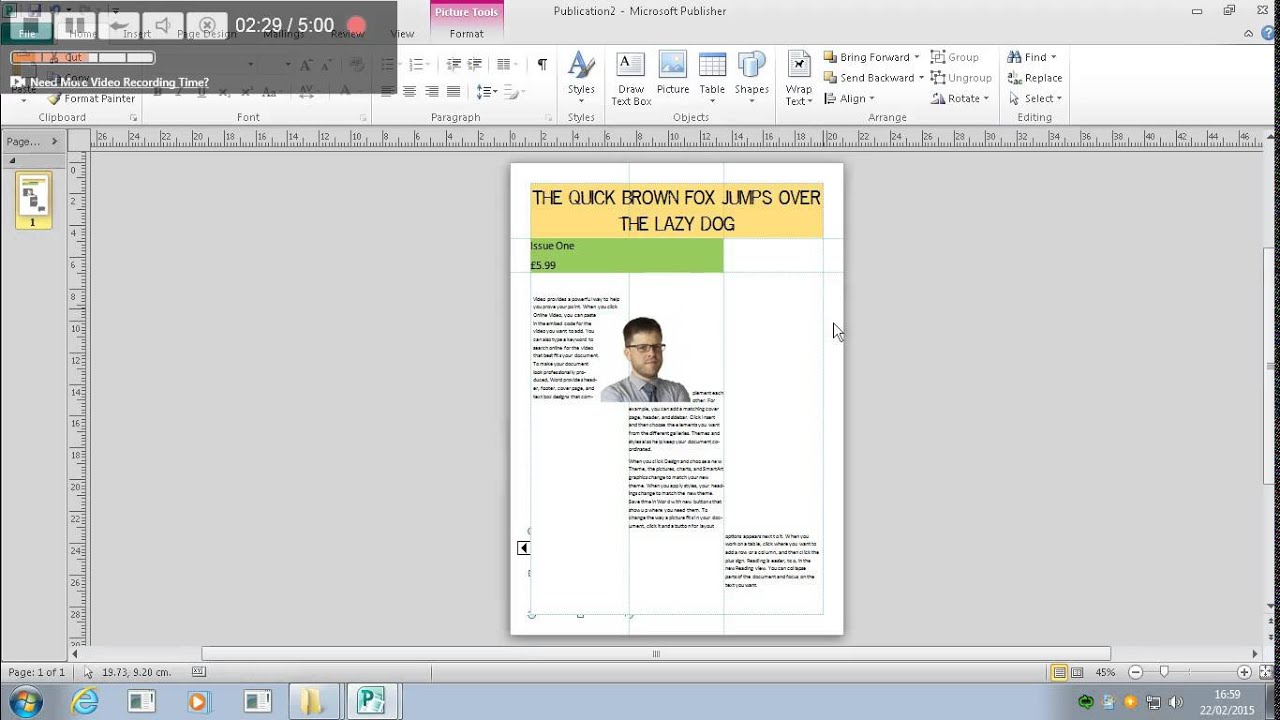The width and height of the screenshot is (1280, 720).
Task: Click the Draw Text Box tool
Action: click(631, 78)
